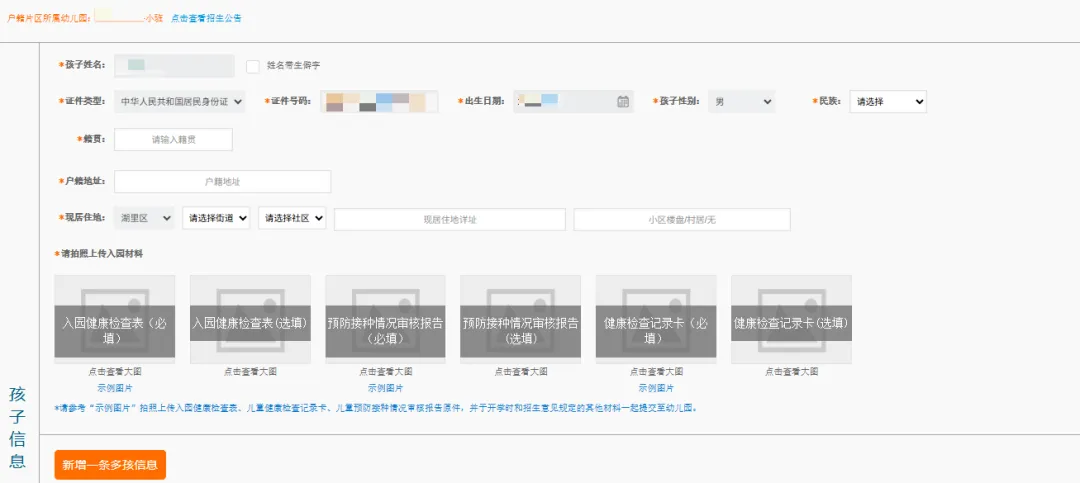Open the 证件类型 dropdown
1080x483 pixels.
pyautogui.click(x=180, y=101)
